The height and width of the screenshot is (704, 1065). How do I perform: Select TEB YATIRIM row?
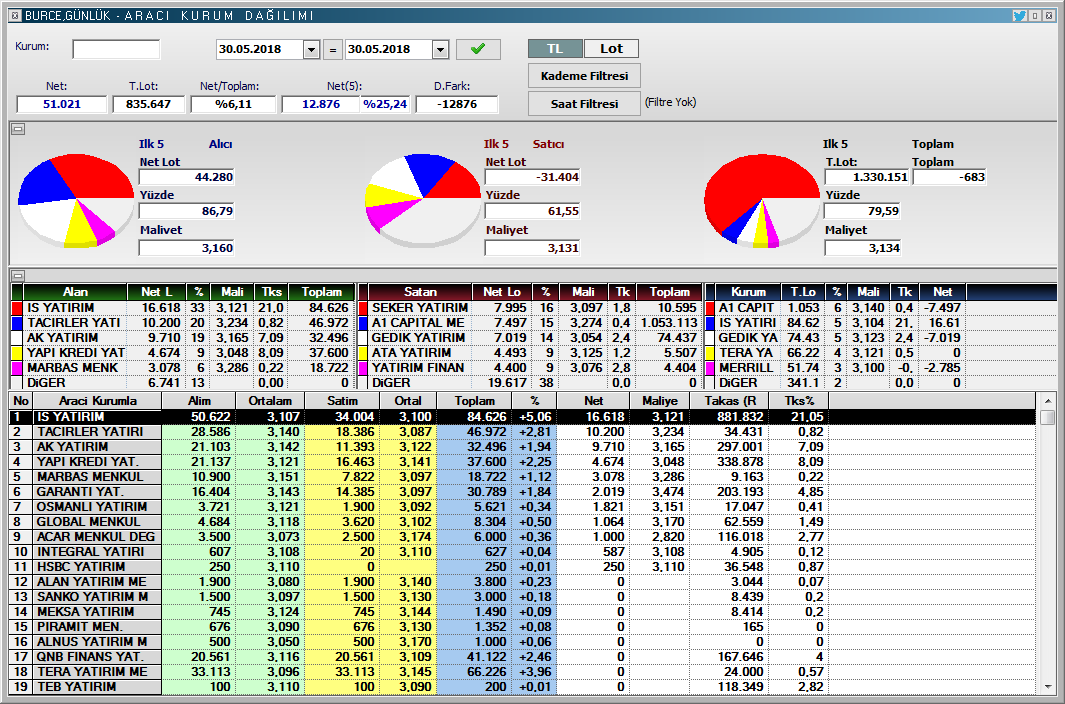522,686
